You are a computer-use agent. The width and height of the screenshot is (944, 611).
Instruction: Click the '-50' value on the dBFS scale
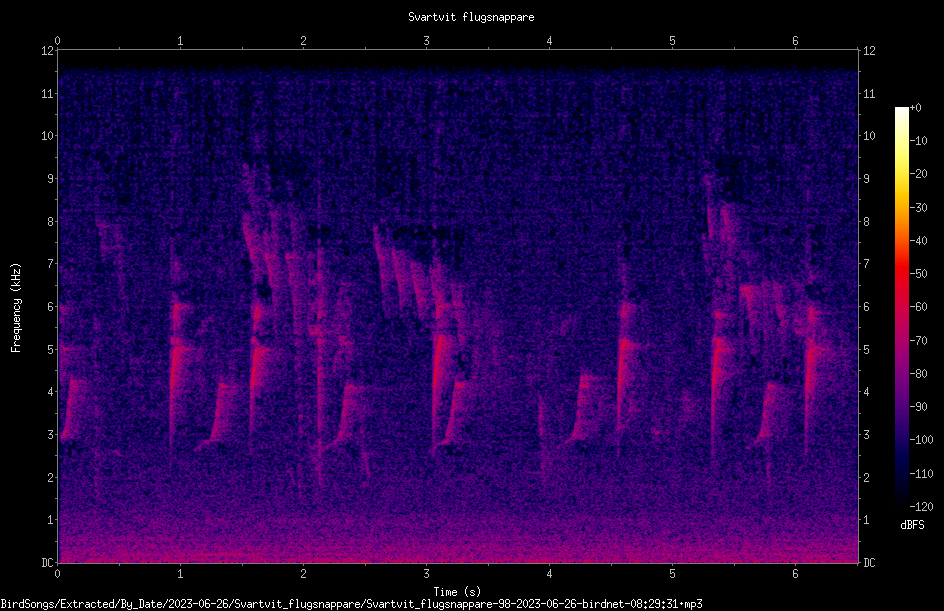point(918,274)
